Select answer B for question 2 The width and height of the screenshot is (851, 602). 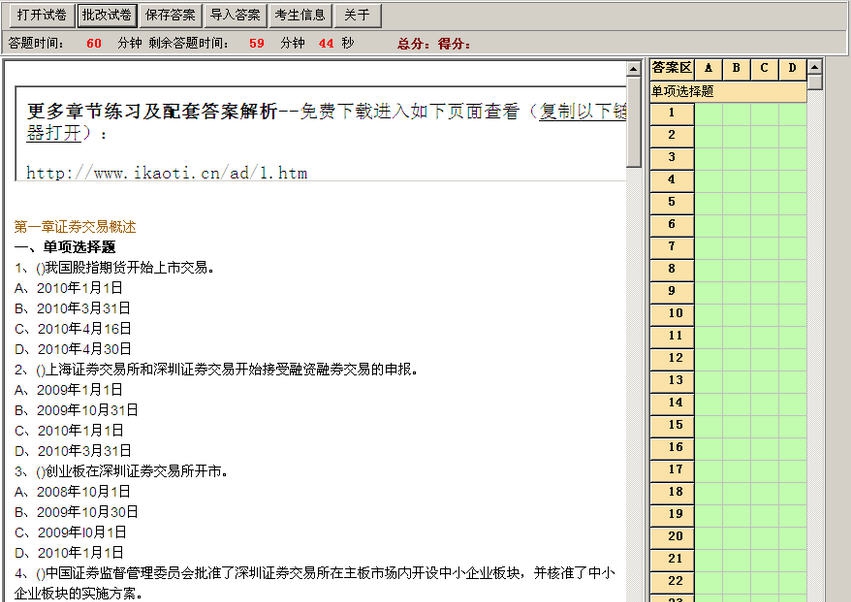(x=736, y=135)
